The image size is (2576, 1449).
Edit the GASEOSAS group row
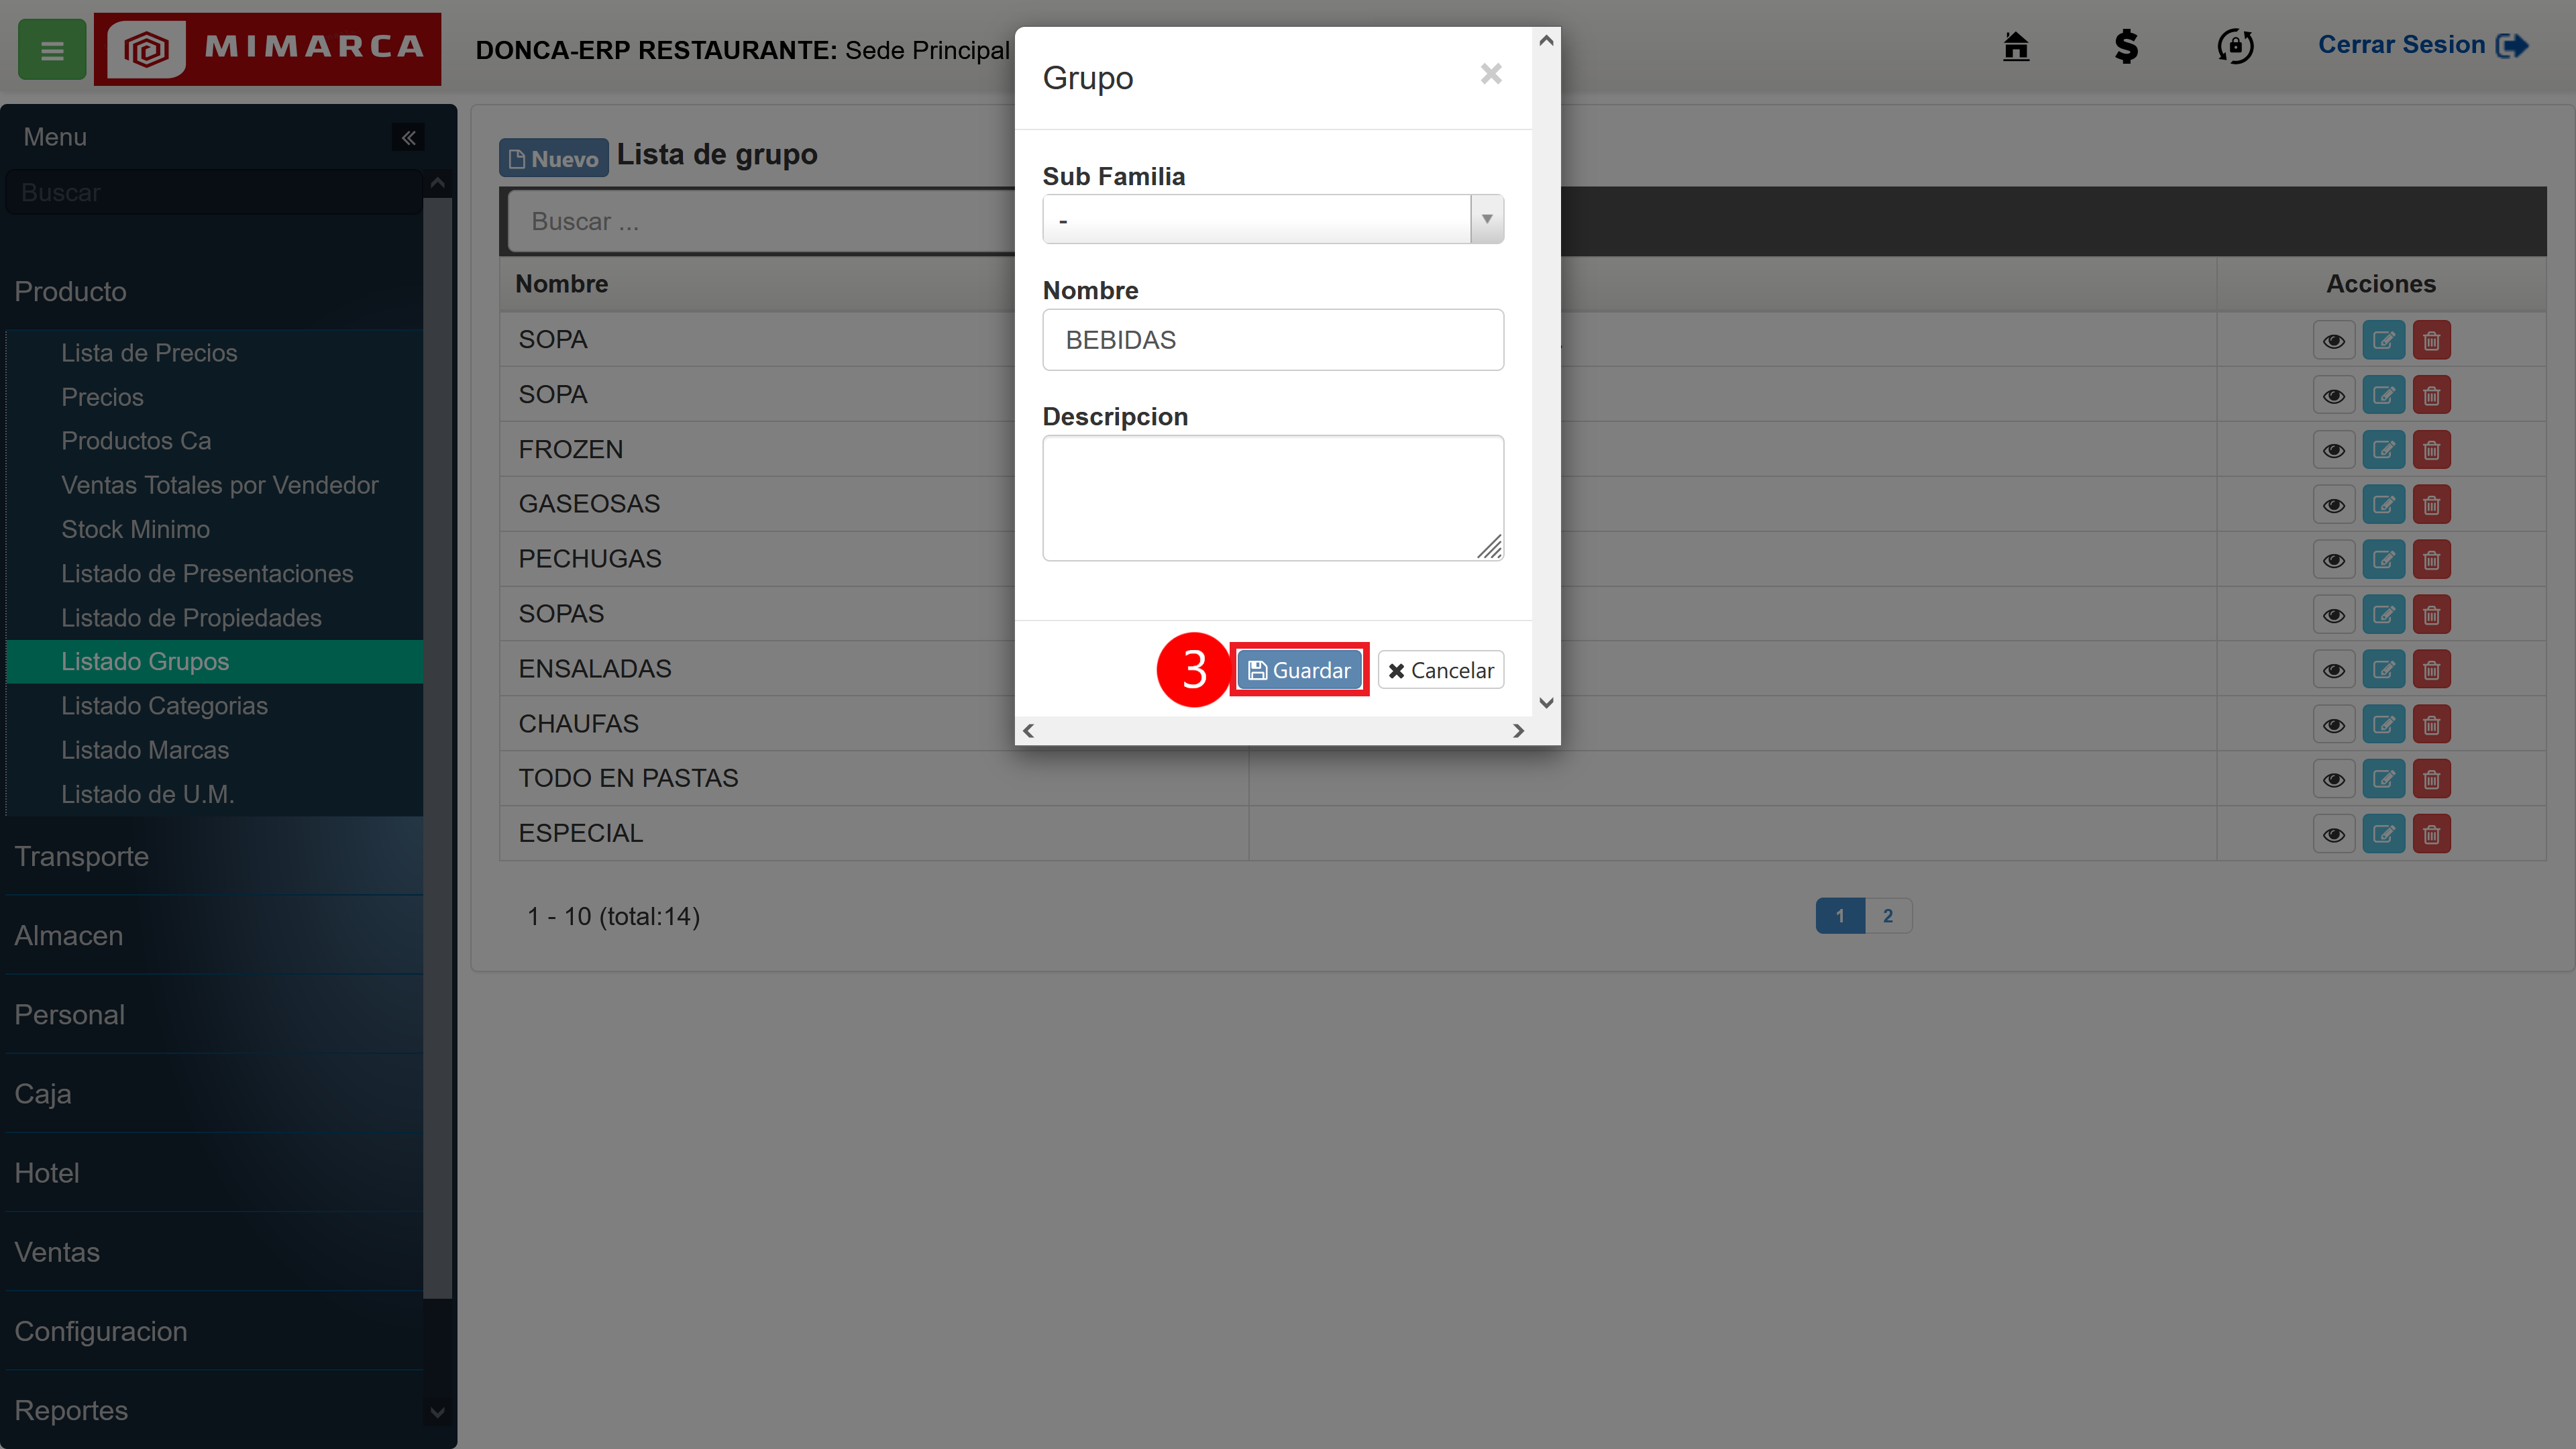click(2383, 505)
